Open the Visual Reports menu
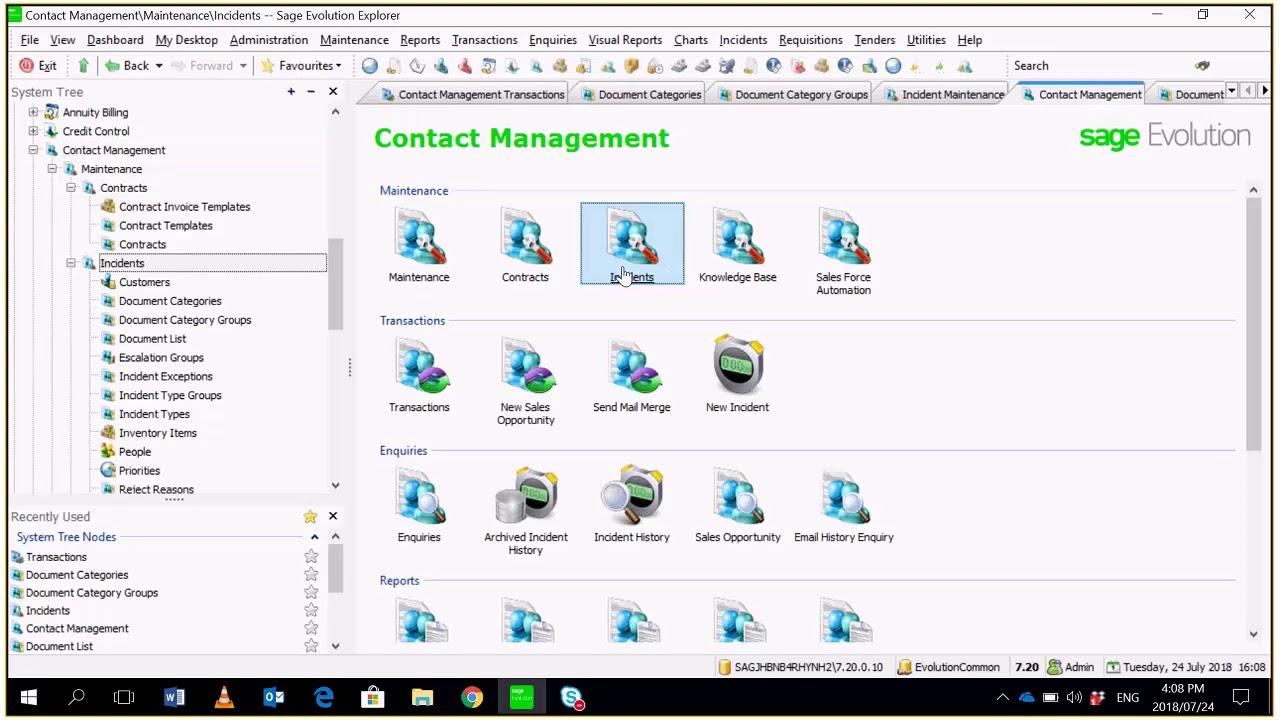Viewport: 1280px width, 720px height. (x=625, y=40)
